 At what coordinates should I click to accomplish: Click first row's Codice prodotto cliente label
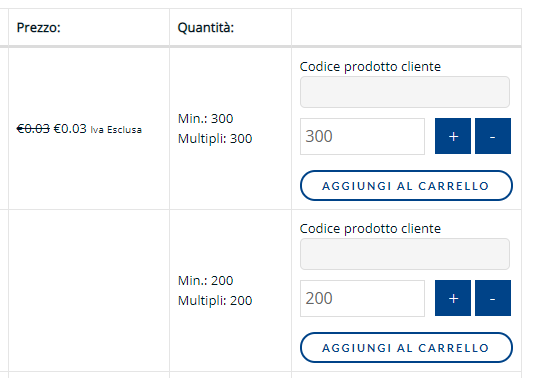370,67
